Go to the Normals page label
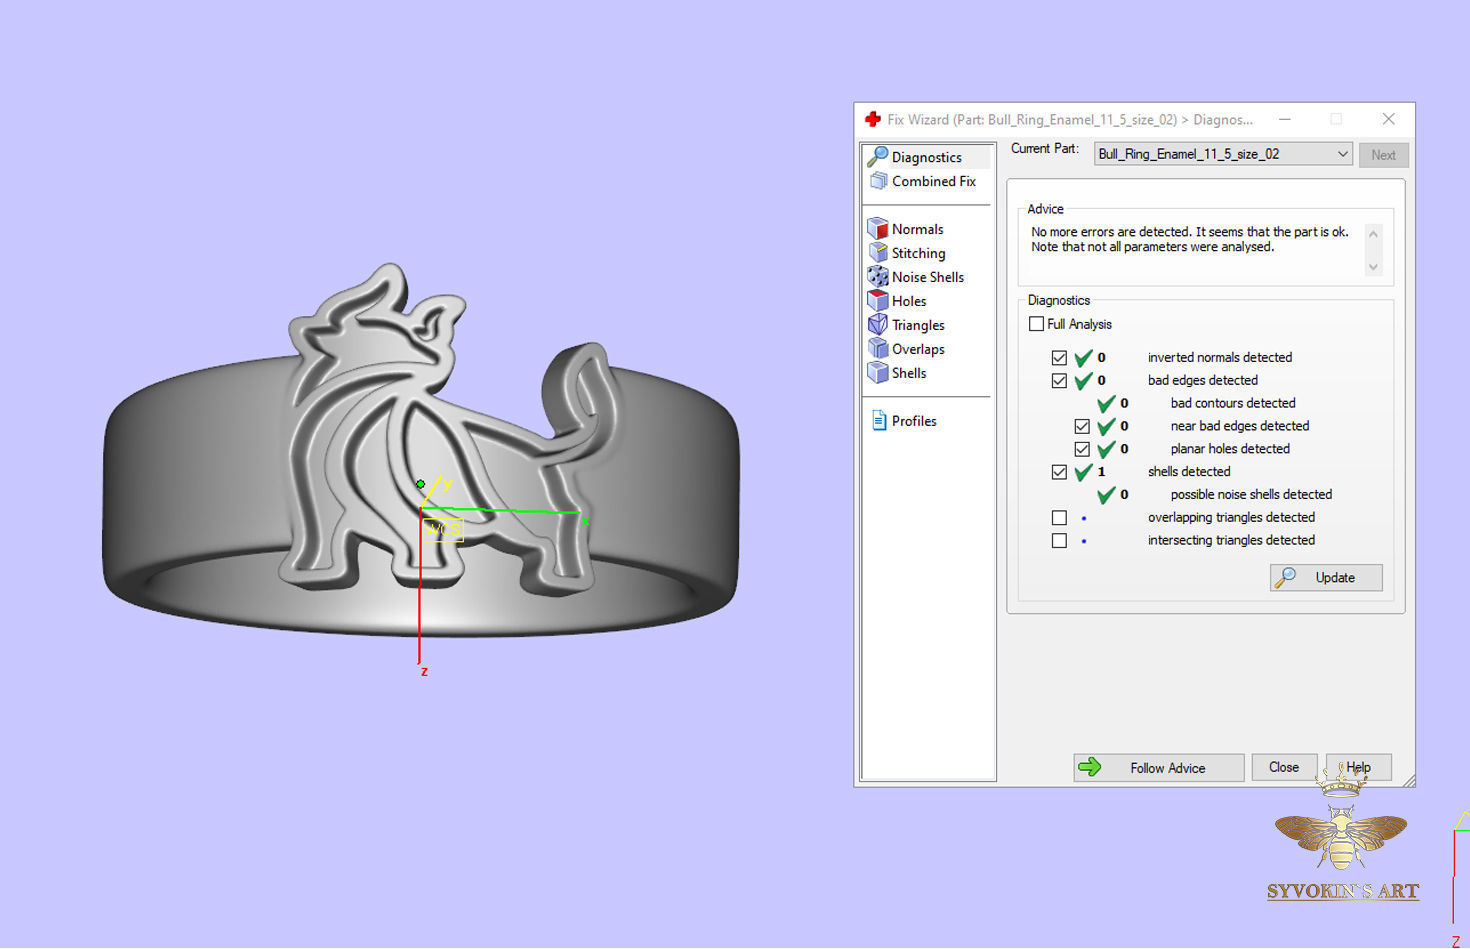1470x949 pixels. (x=917, y=229)
